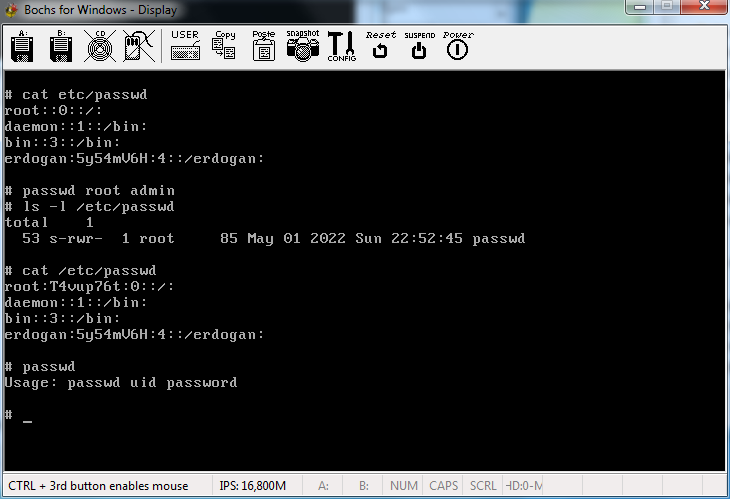Click the SCRL indicator in status bar

coord(483,486)
